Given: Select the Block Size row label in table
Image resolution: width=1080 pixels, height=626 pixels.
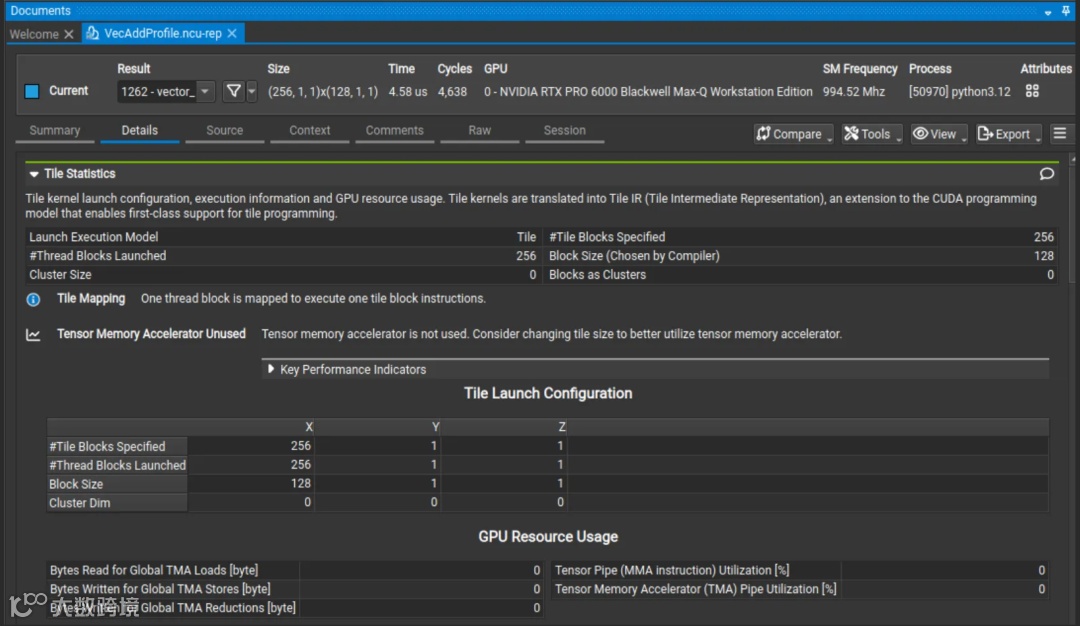Looking at the screenshot, I should [x=116, y=484].
